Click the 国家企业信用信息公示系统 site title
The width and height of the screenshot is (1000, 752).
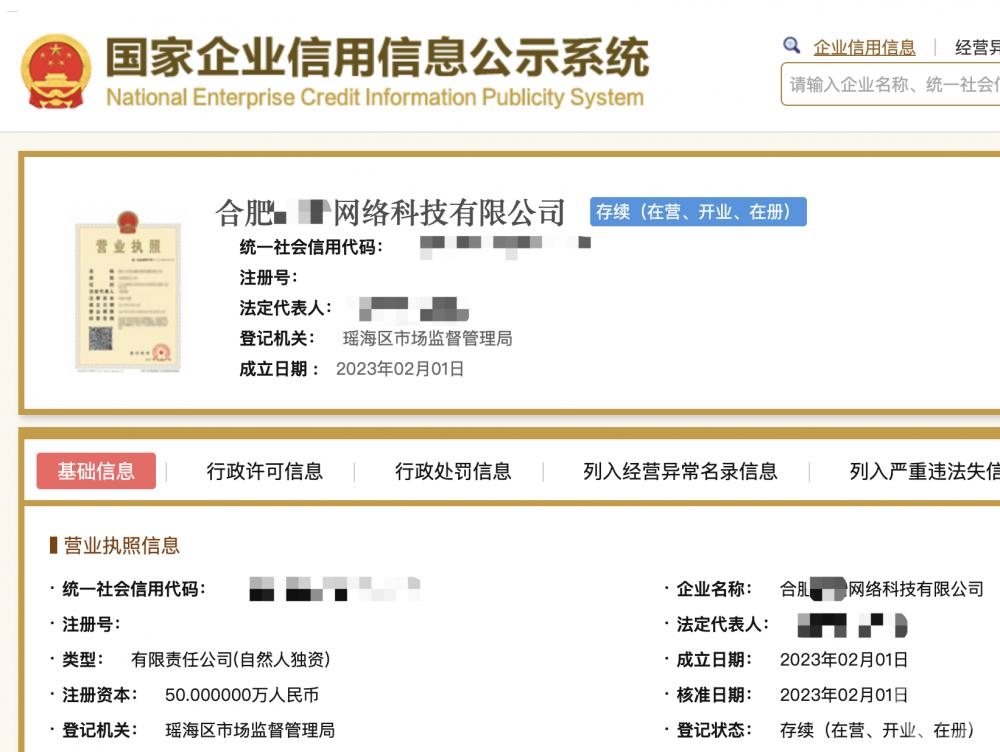(x=377, y=57)
